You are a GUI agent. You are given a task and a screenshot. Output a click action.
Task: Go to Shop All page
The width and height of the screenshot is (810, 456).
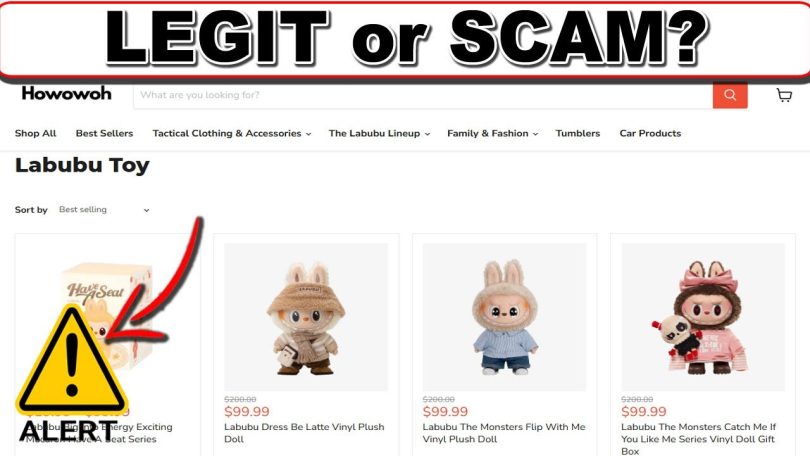click(x=36, y=133)
